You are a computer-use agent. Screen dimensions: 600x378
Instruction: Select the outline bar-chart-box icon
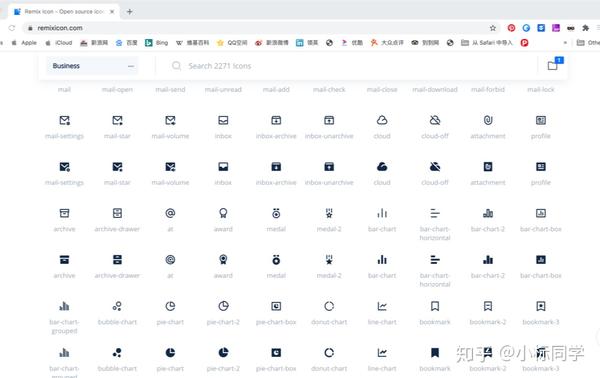541,213
